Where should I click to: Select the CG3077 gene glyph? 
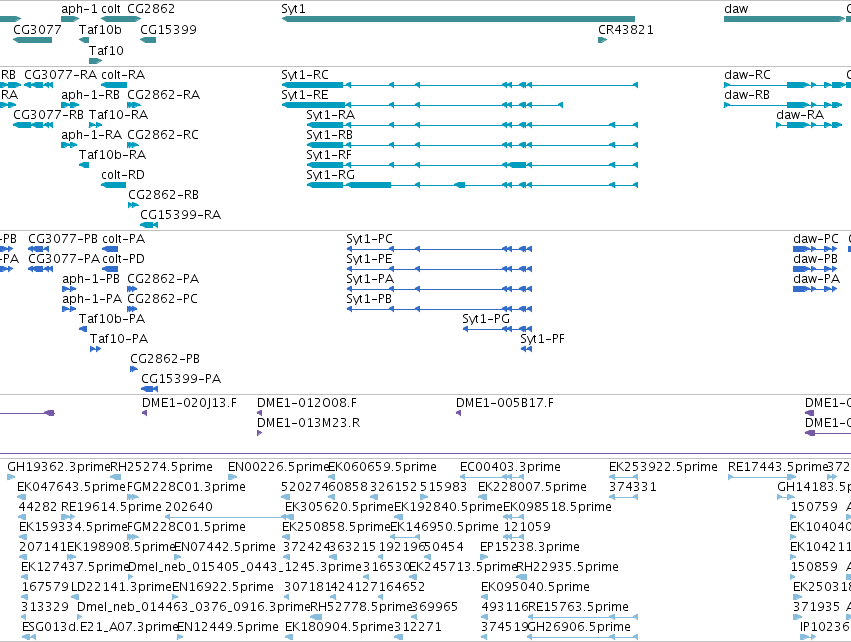coord(33,40)
